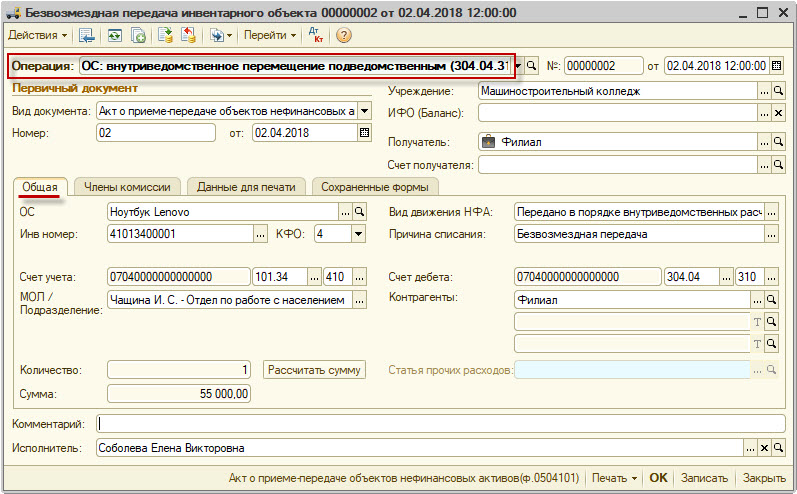Click the OK button
Viewport: 797px width, 494px height.
[658, 478]
